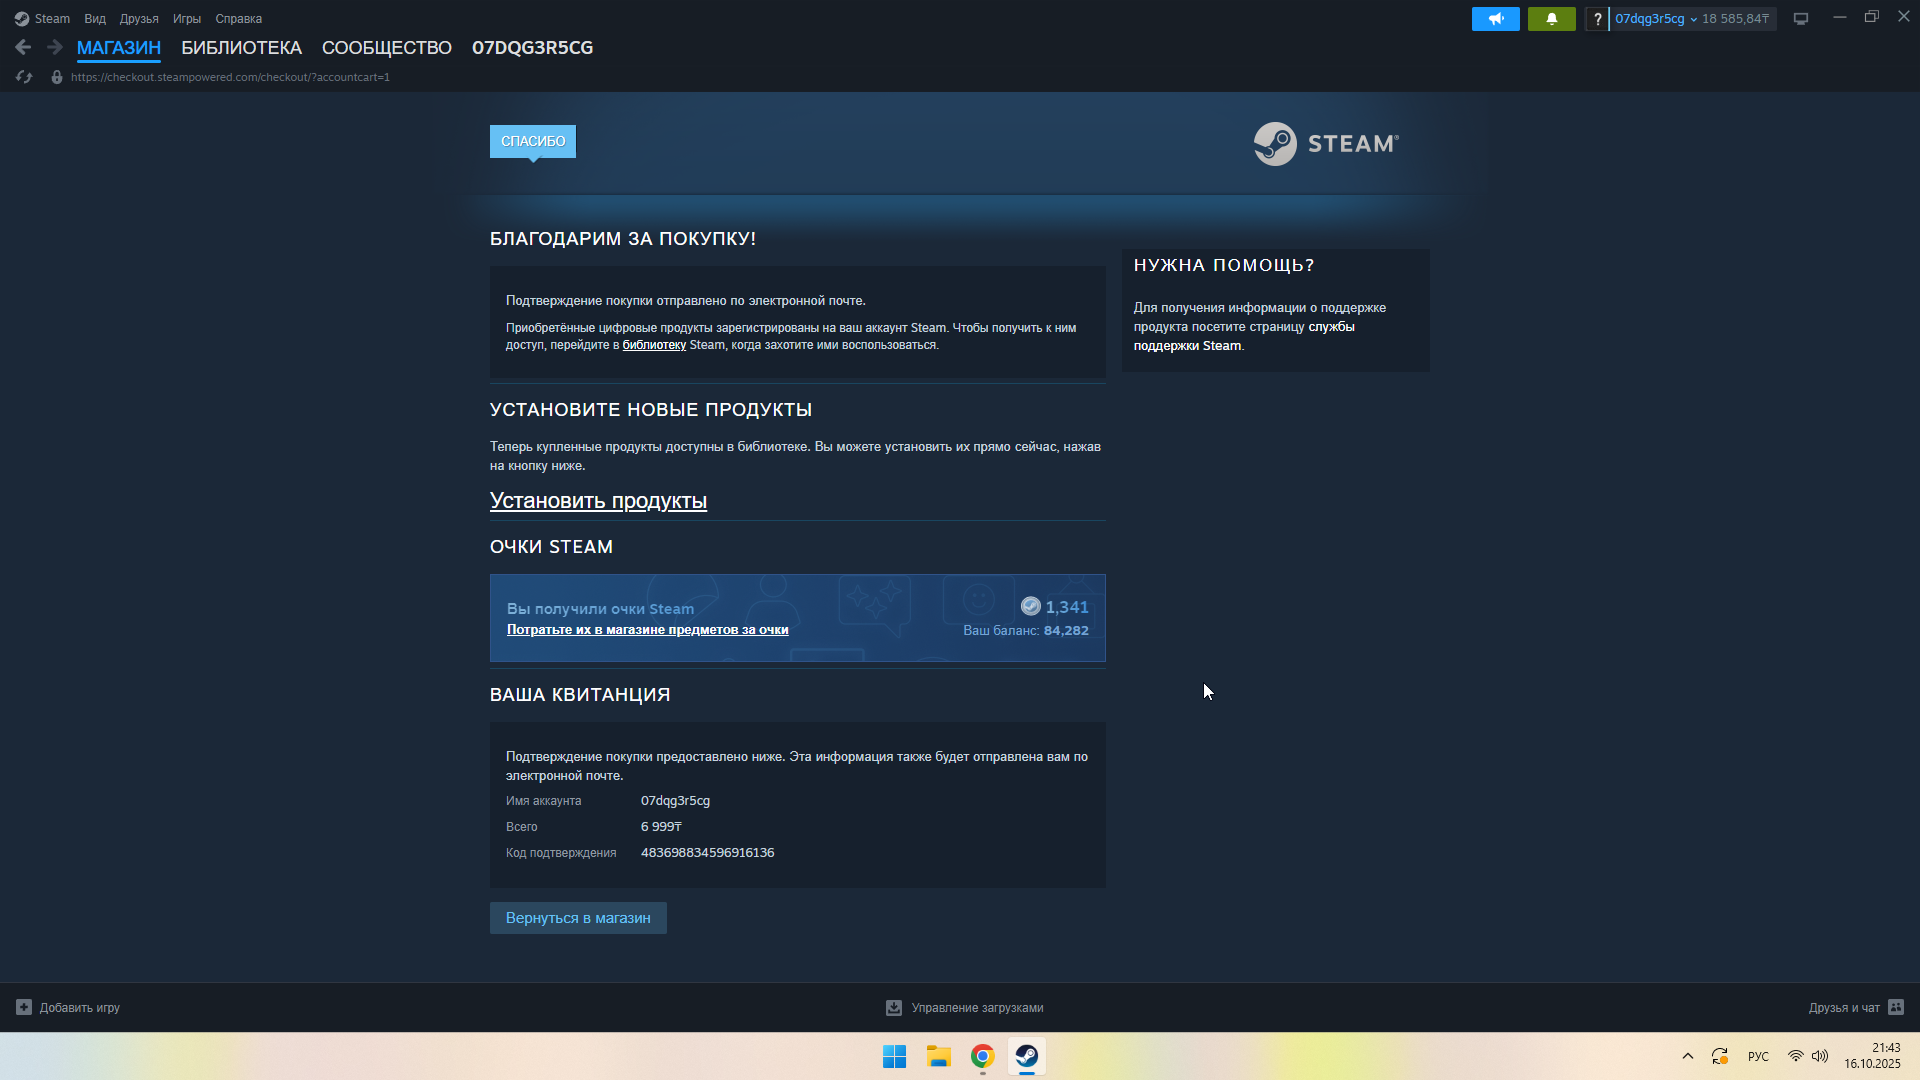Open the Вид menu

pyautogui.click(x=95, y=19)
